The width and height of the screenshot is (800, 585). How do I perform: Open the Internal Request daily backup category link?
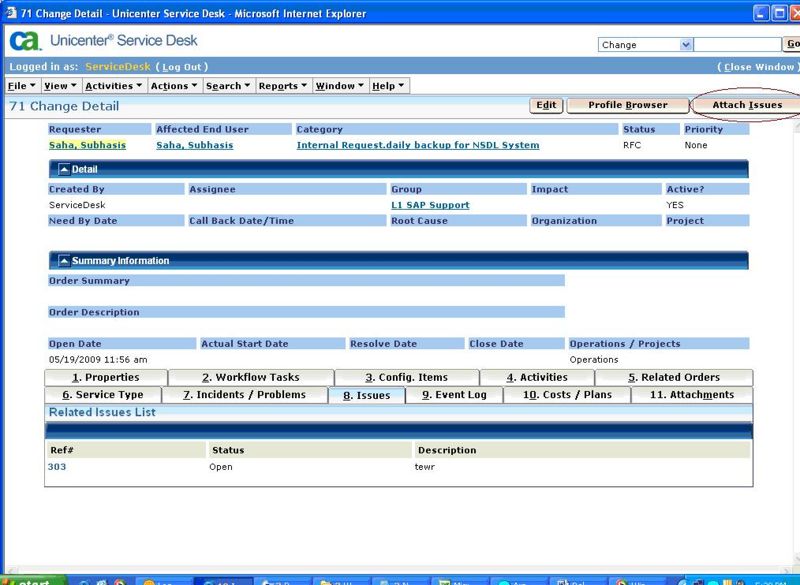(418, 145)
